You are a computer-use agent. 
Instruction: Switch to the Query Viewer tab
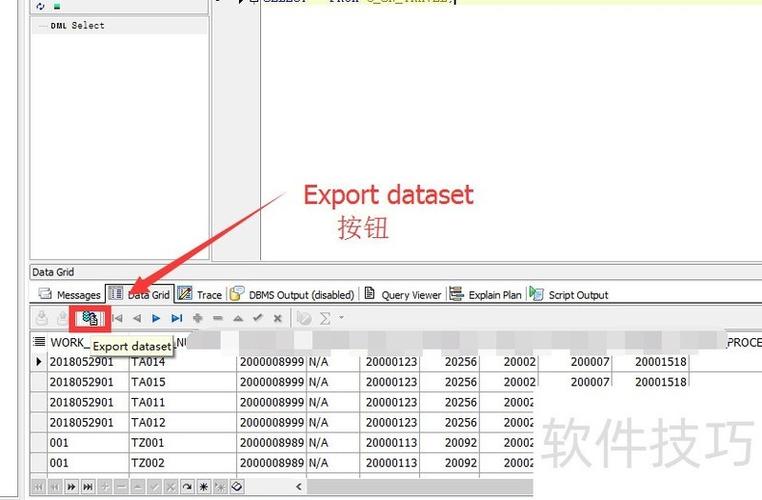pyautogui.click(x=403, y=294)
